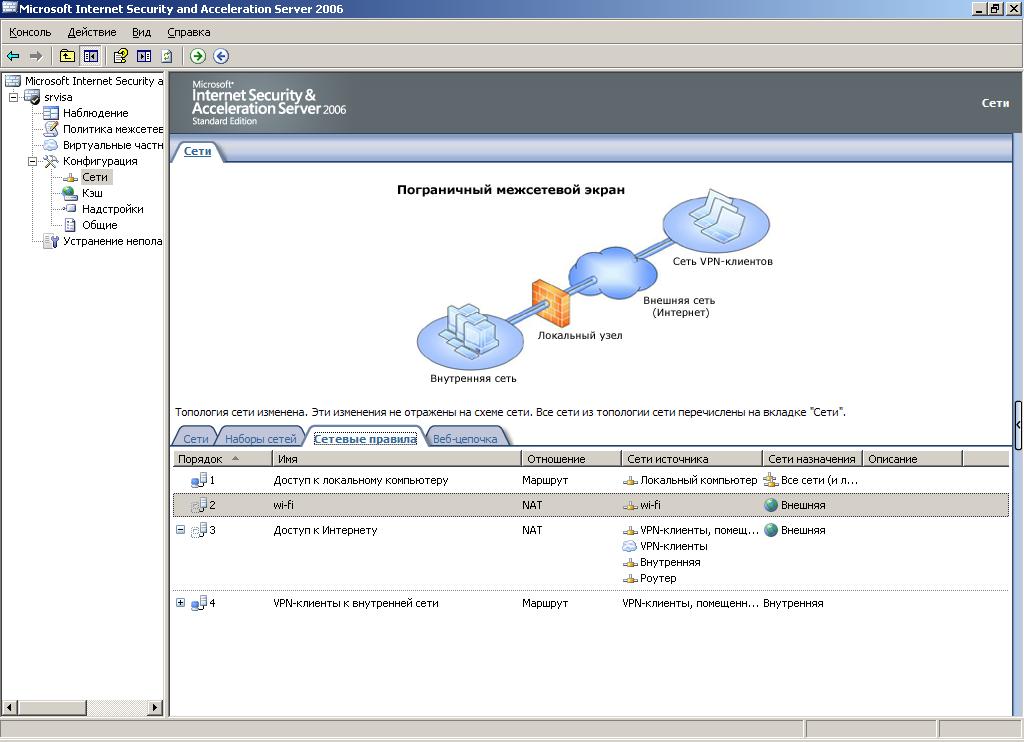Collapse the srvisa server node
Image resolution: width=1024 pixels, height=742 pixels.
[x=14, y=97]
